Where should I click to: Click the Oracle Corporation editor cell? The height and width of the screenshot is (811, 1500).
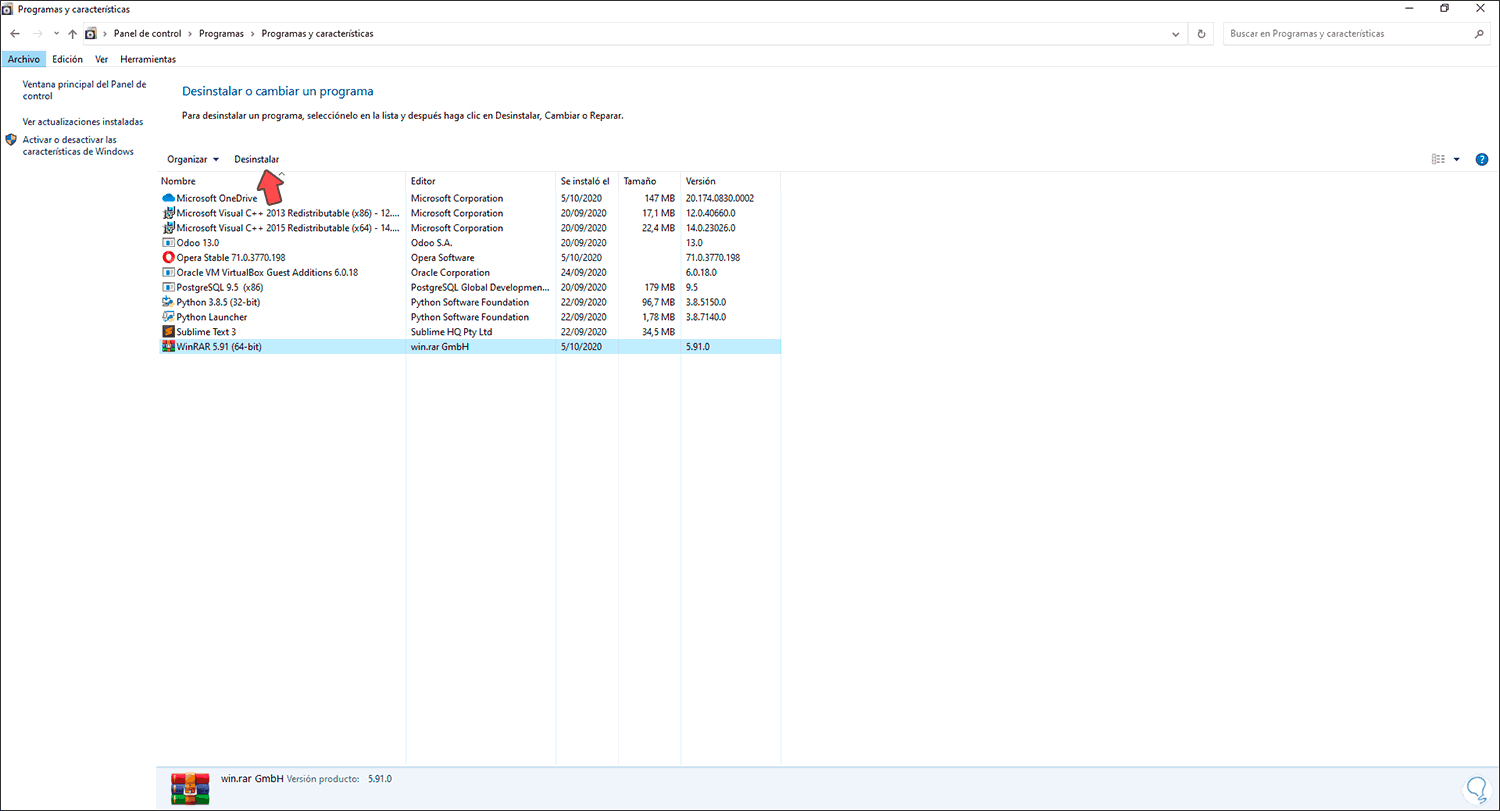[450, 272]
